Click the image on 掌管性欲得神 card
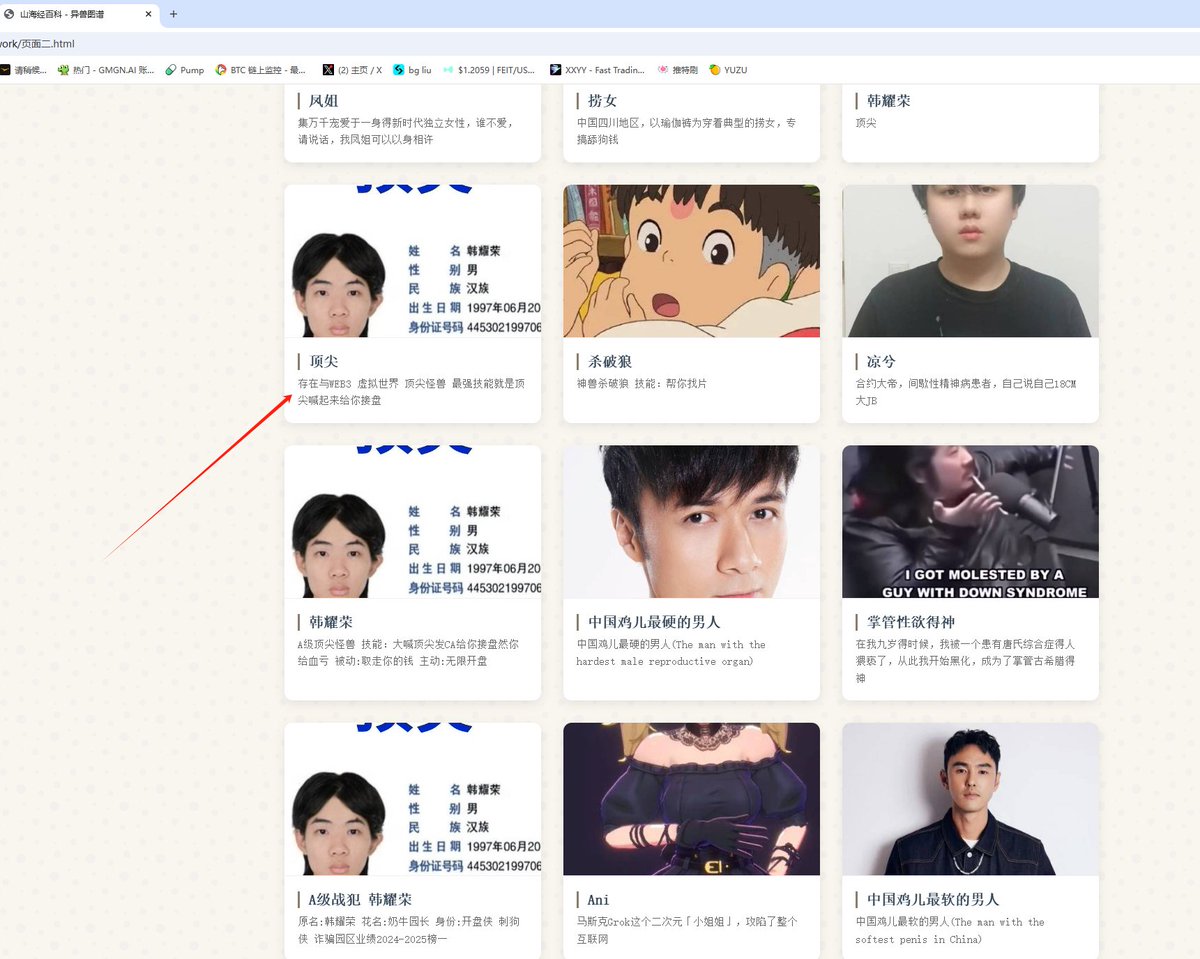Viewport: 1200px width, 959px height. click(x=970, y=522)
